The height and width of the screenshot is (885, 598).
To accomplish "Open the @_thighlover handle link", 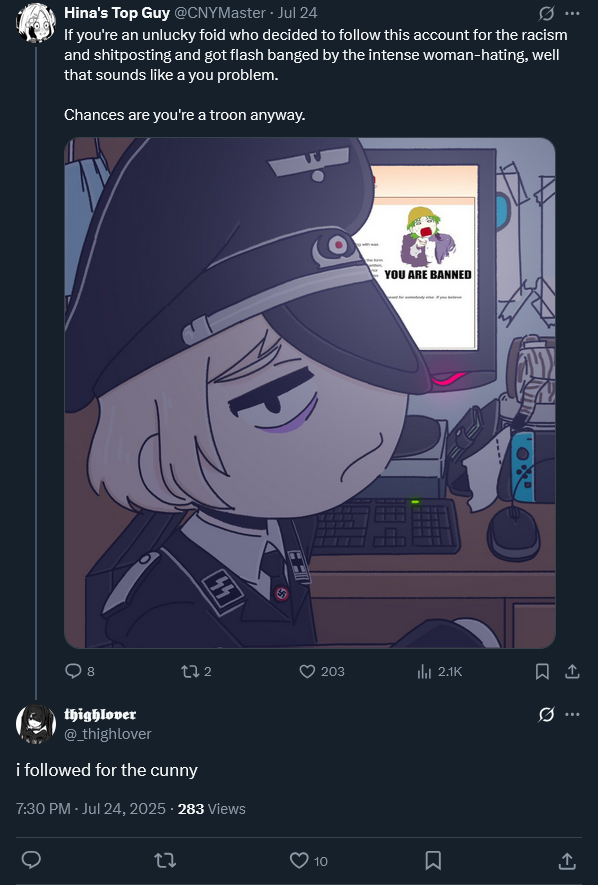I will [108, 734].
